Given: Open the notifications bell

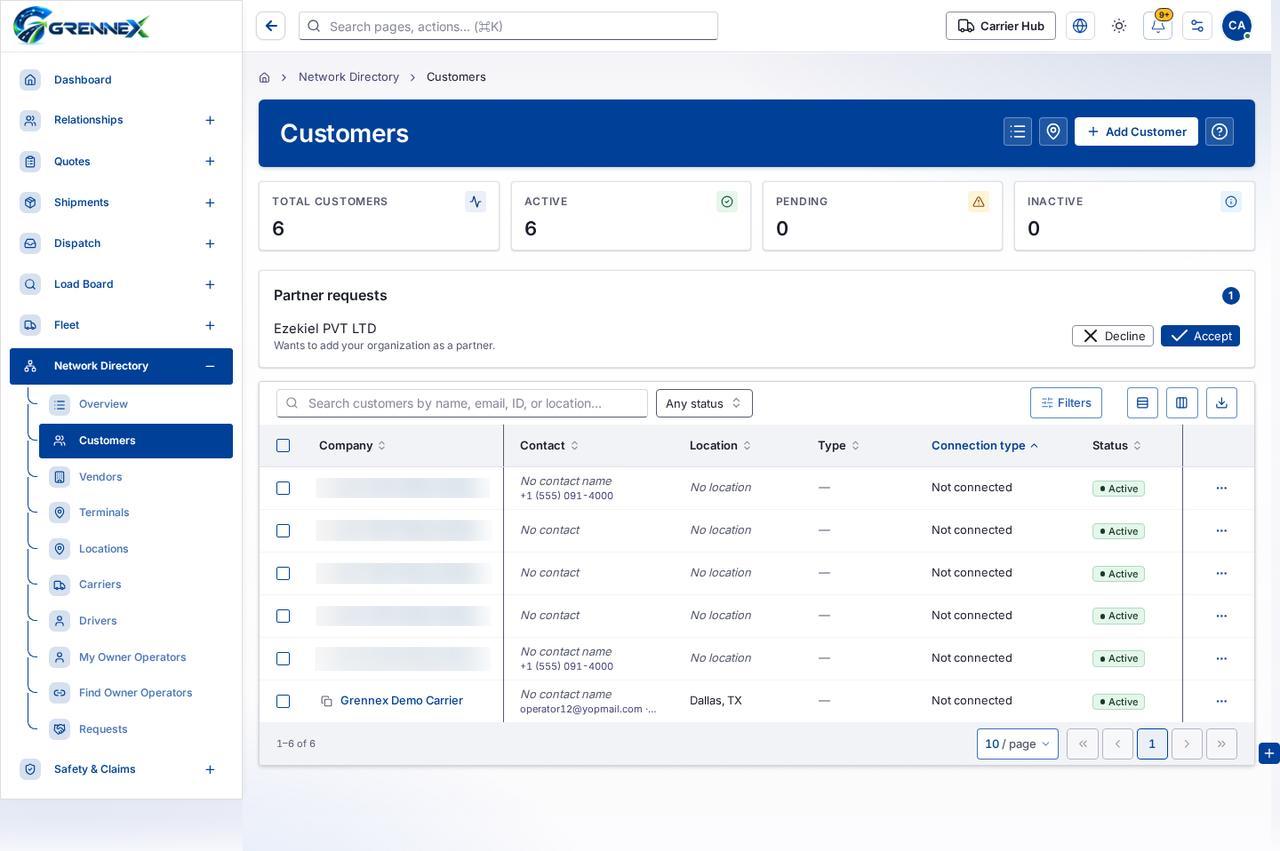Looking at the screenshot, I should point(1158,26).
